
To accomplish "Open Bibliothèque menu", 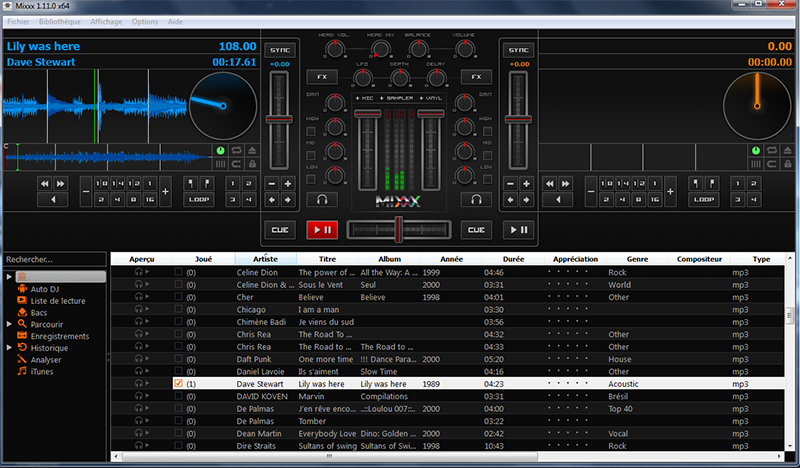I will pos(60,21).
